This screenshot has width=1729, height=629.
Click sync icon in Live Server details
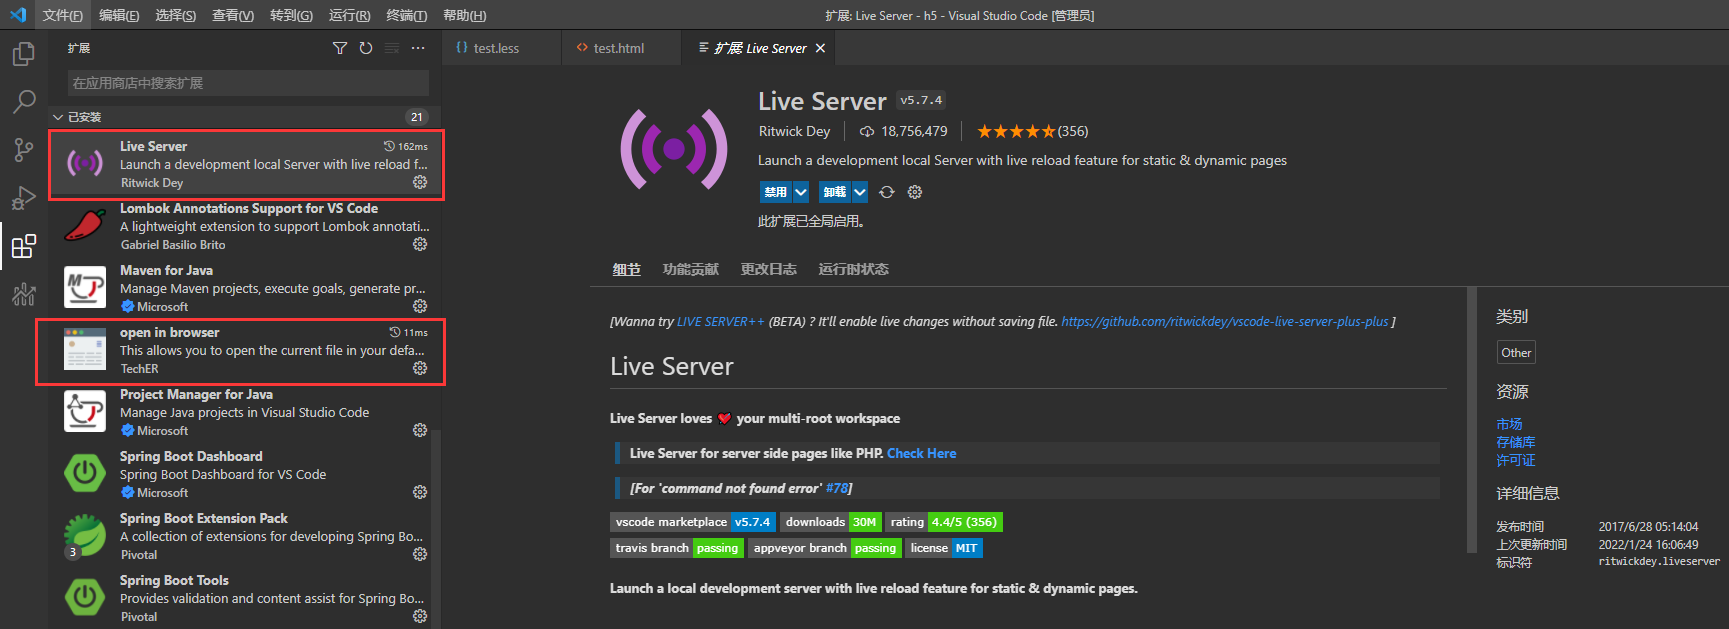pos(887,192)
